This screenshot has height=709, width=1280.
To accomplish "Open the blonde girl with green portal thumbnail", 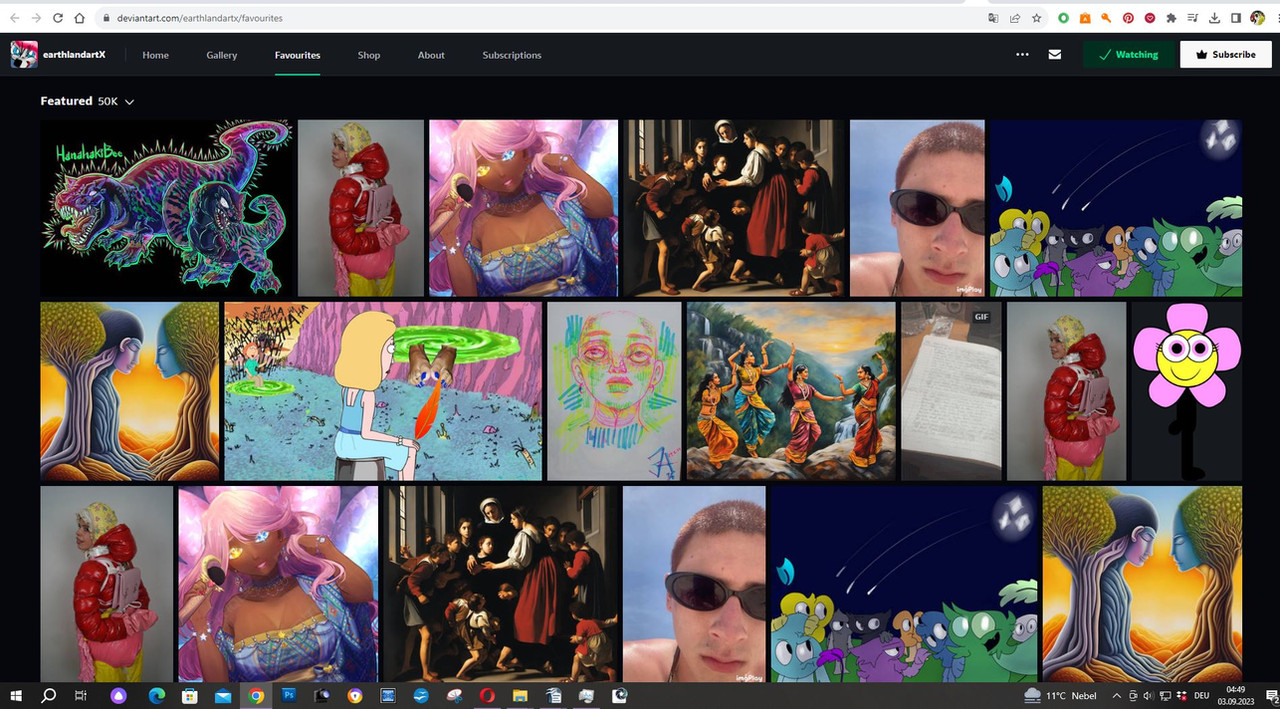I will (x=383, y=391).
